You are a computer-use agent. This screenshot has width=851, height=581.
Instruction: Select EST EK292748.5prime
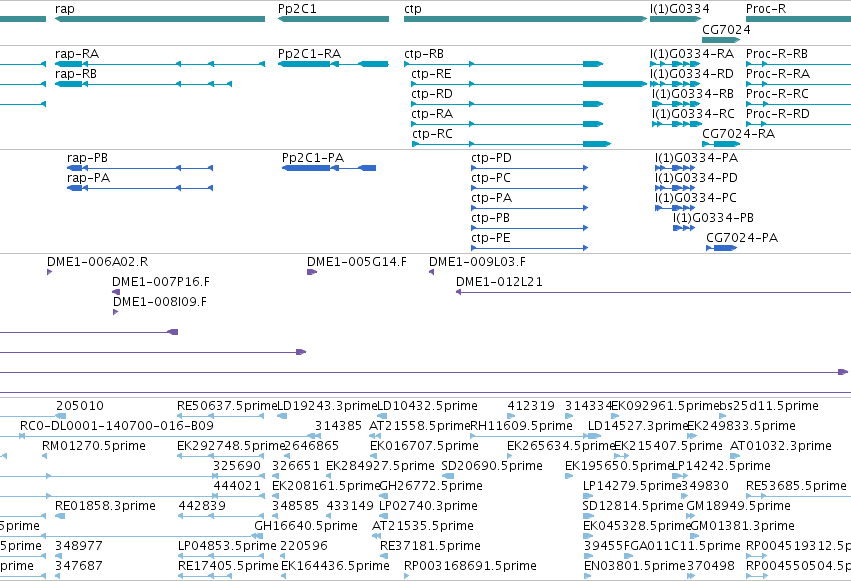230,446
